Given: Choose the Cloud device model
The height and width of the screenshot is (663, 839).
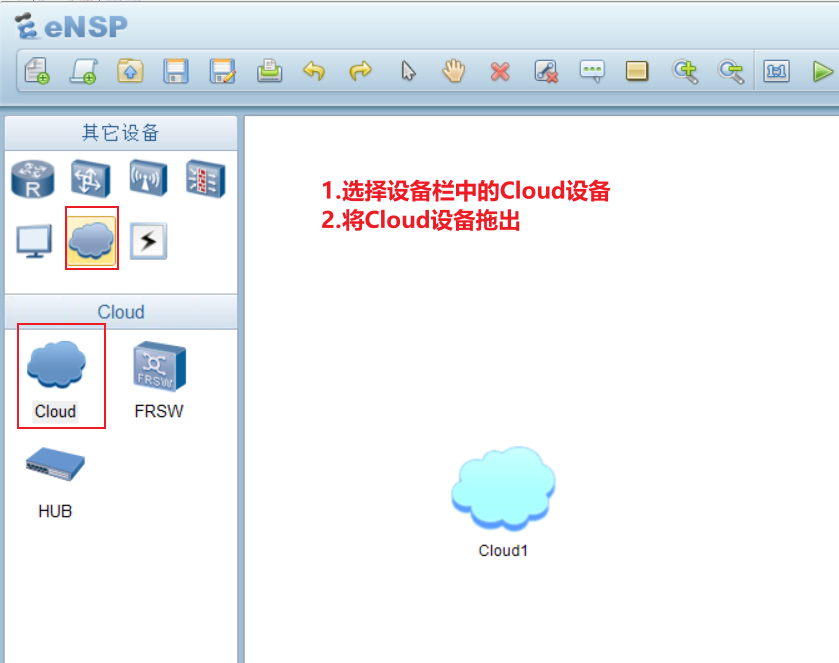Looking at the screenshot, I should 56,380.
